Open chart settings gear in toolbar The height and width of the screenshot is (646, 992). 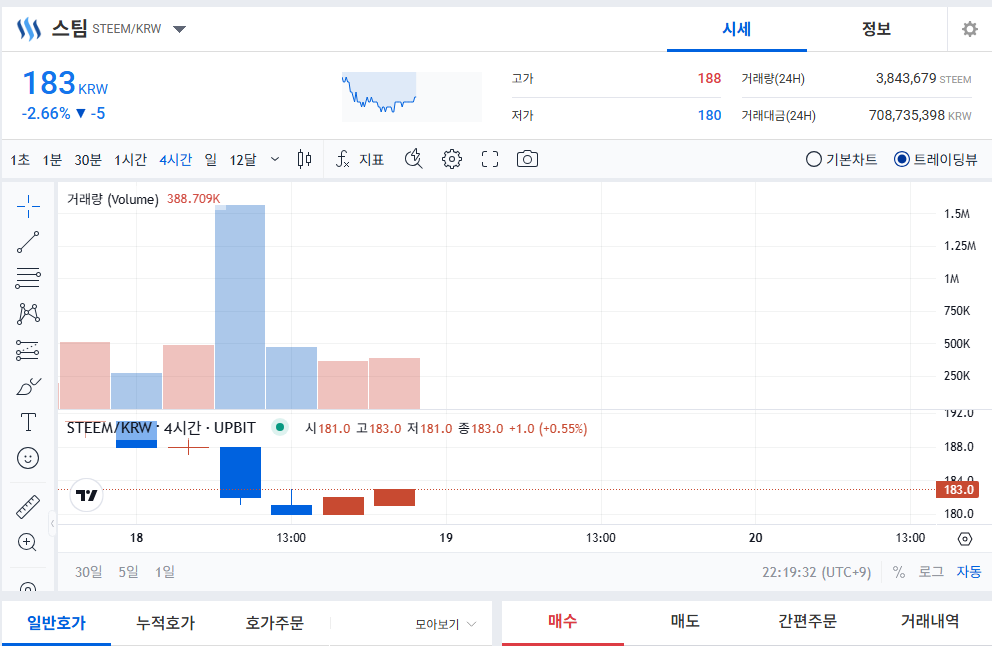click(452, 159)
